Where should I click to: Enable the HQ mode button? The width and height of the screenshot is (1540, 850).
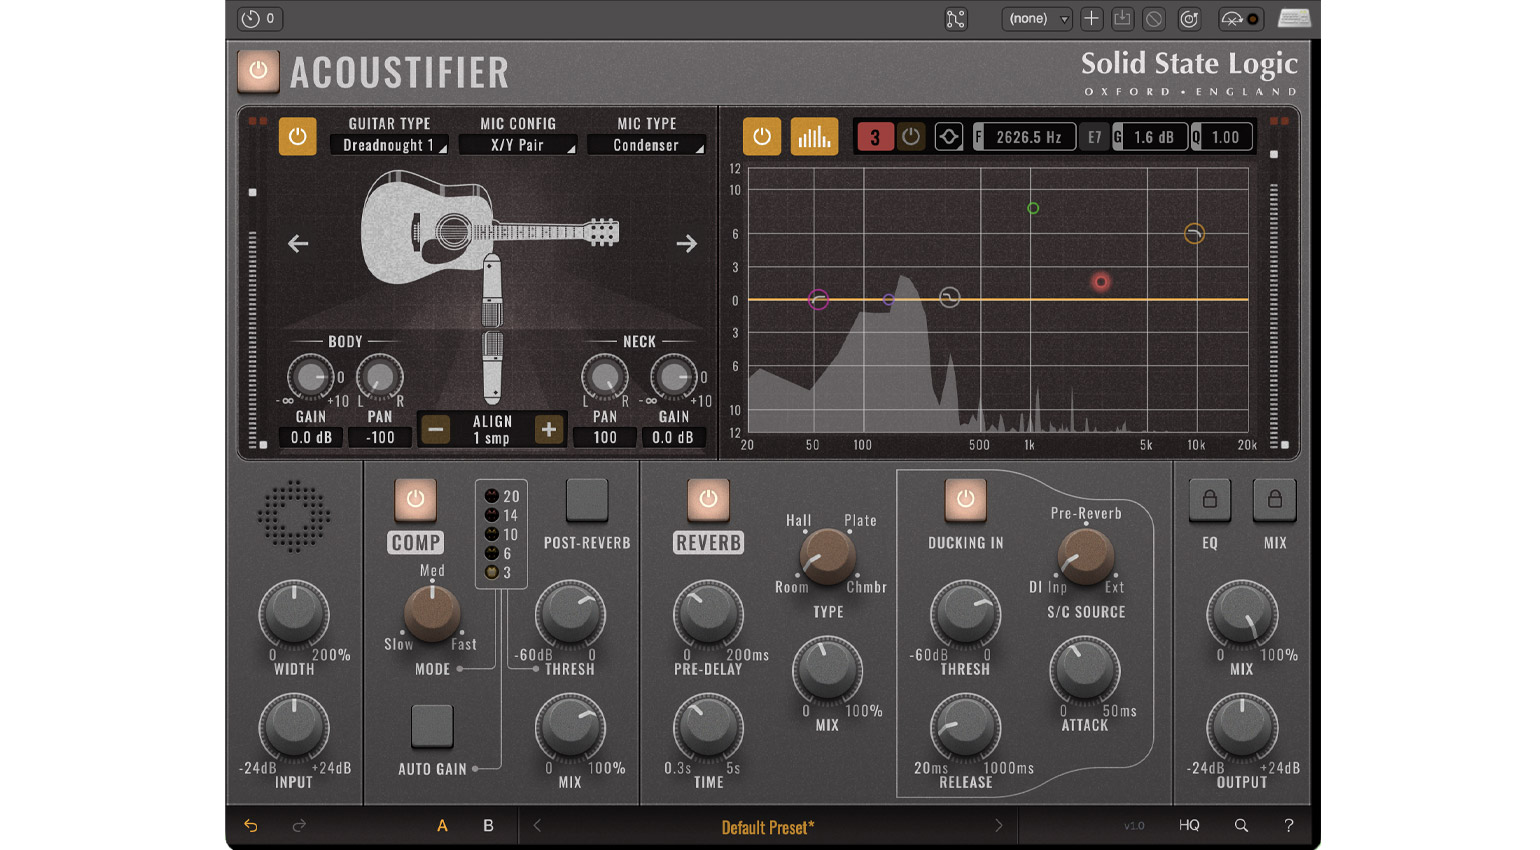click(1189, 826)
